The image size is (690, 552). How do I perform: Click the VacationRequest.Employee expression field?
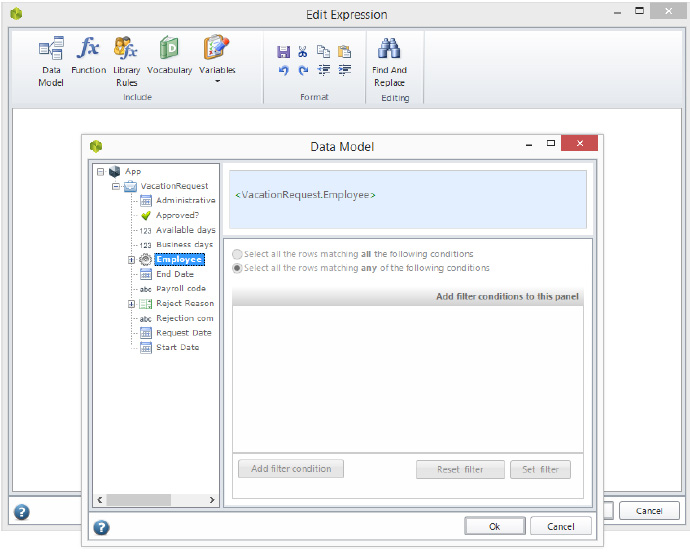407,199
